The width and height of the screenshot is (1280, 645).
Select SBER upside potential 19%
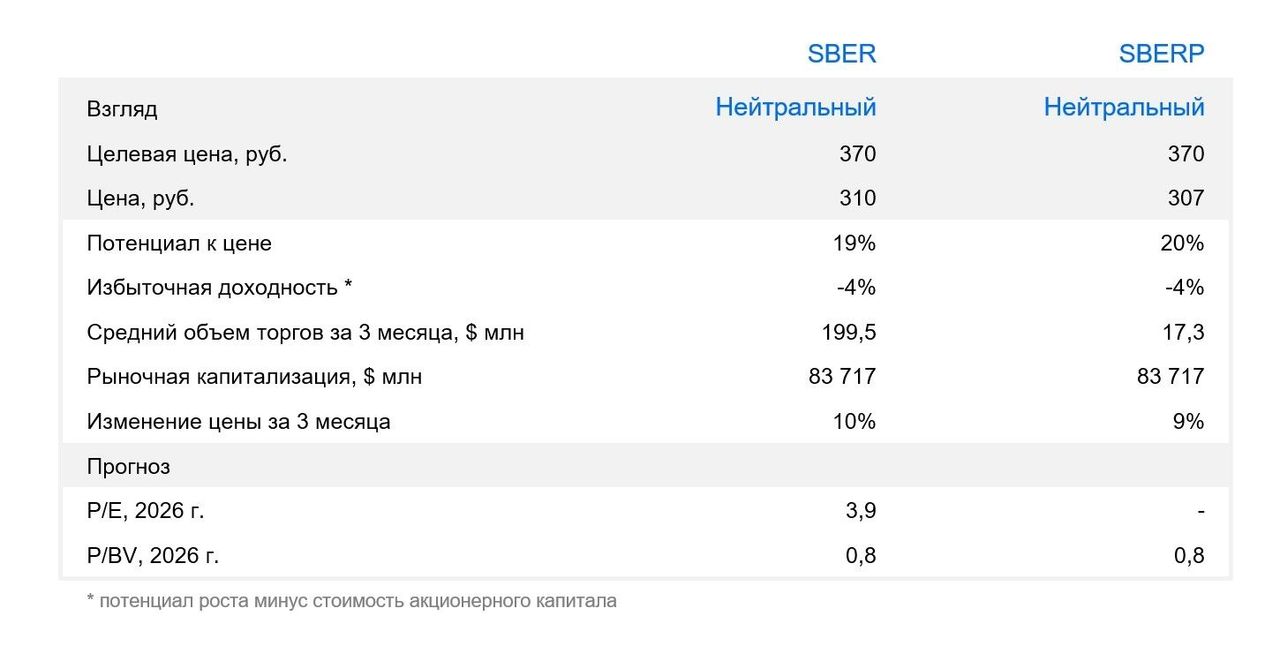click(855, 243)
